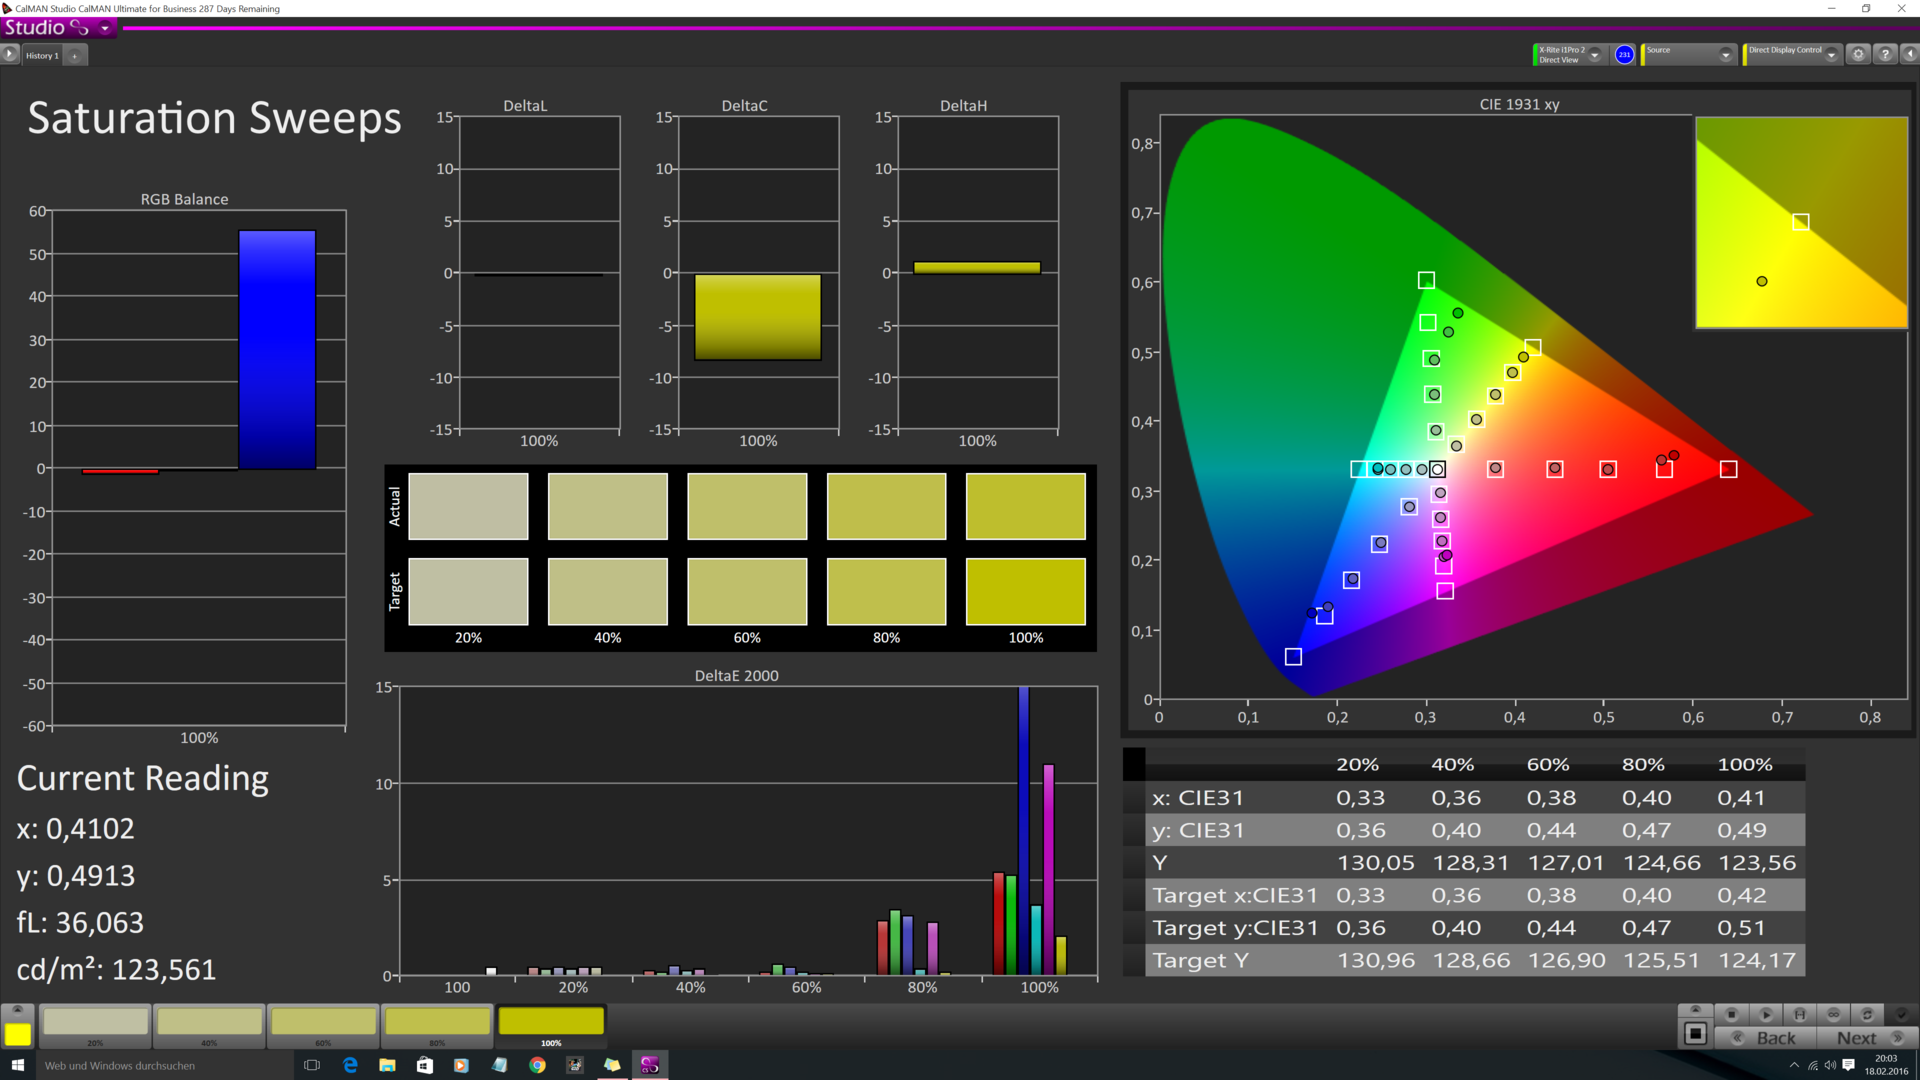Add a new history tab

point(74,56)
